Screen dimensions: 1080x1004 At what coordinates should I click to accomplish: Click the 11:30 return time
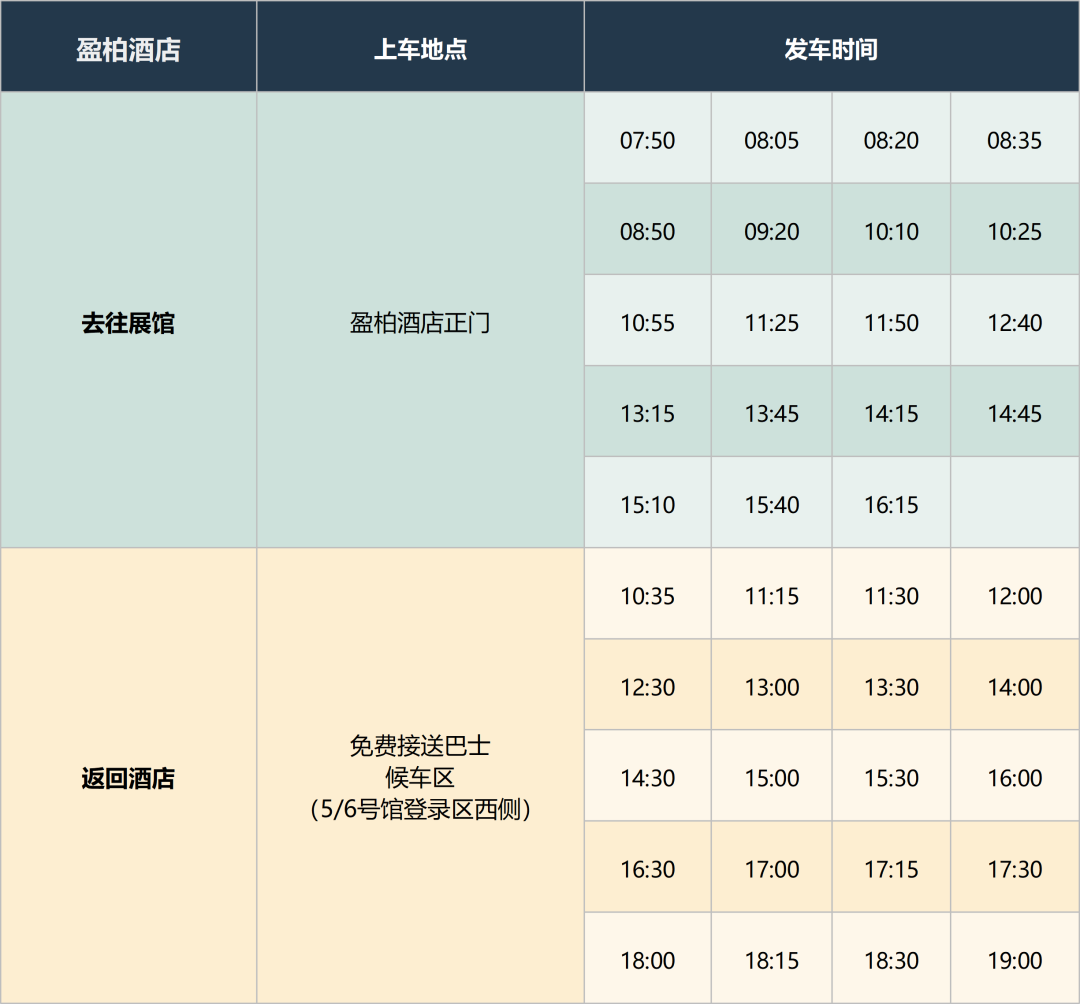click(891, 594)
